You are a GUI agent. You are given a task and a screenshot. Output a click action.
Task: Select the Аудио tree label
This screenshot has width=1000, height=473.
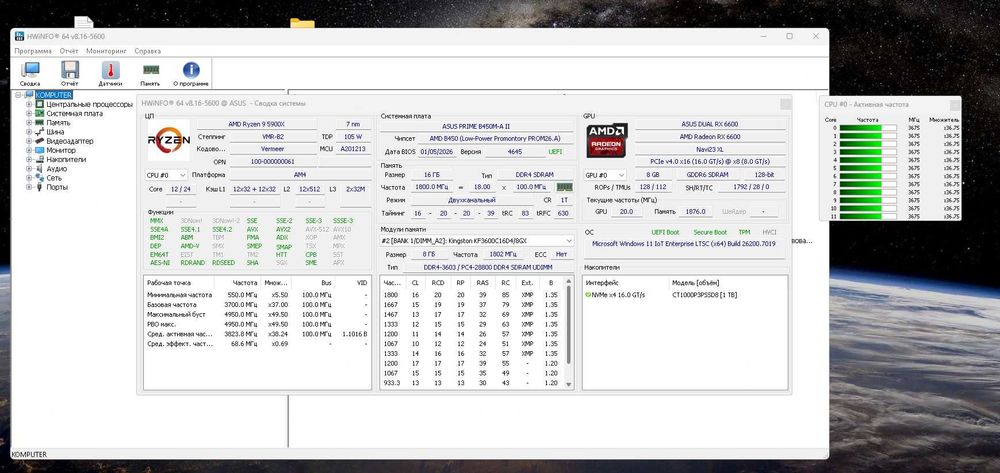[57, 169]
